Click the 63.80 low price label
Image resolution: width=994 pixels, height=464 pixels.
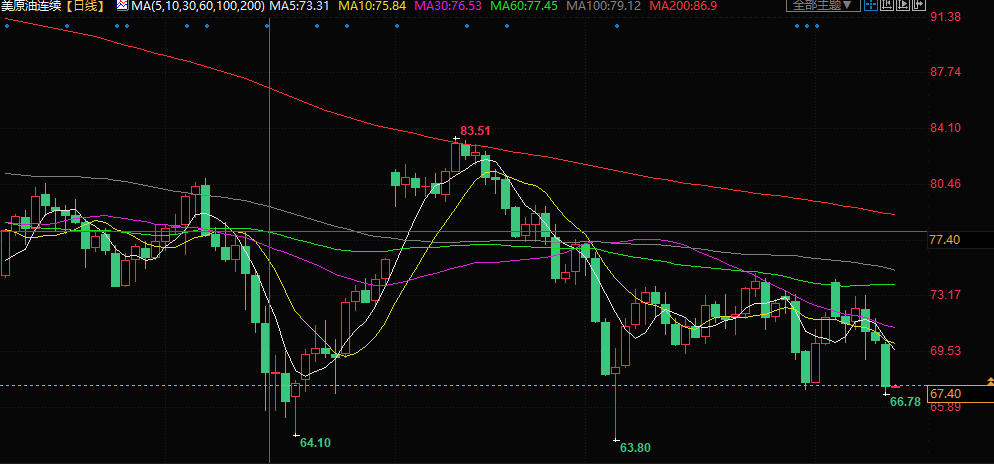click(x=636, y=447)
